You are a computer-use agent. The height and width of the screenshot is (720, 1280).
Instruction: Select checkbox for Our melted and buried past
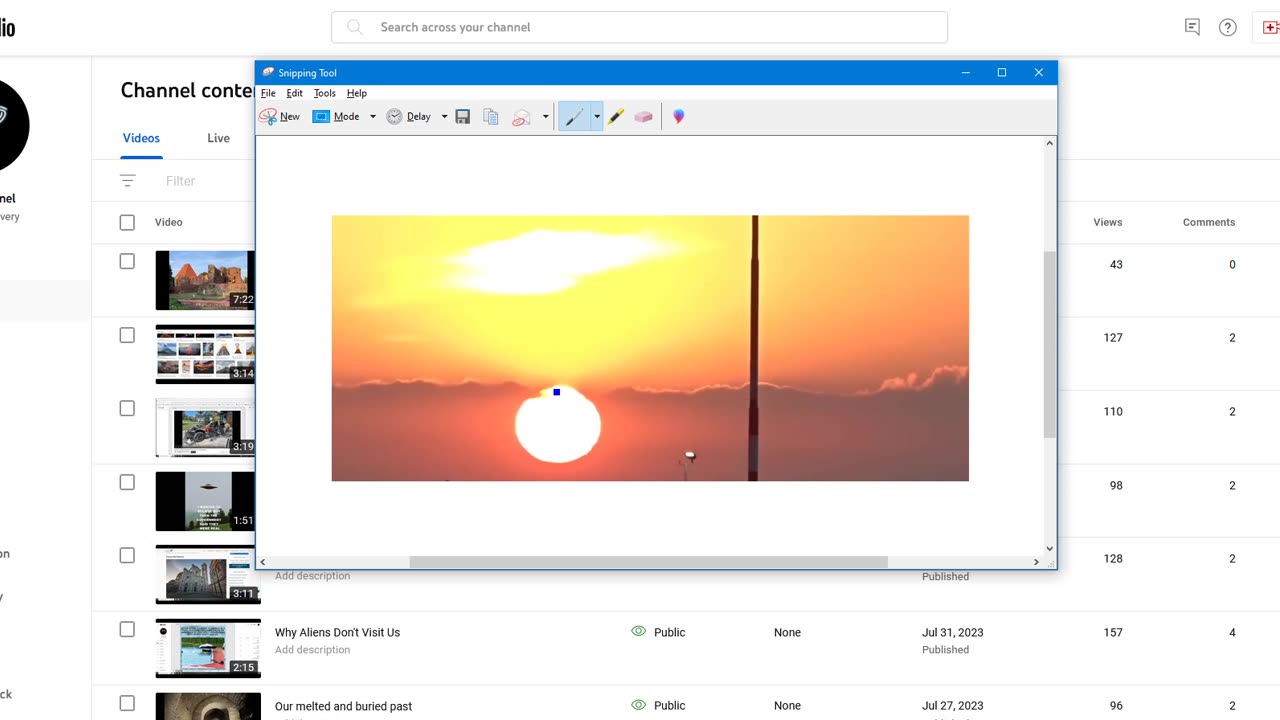pyautogui.click(x=127, y=703)
